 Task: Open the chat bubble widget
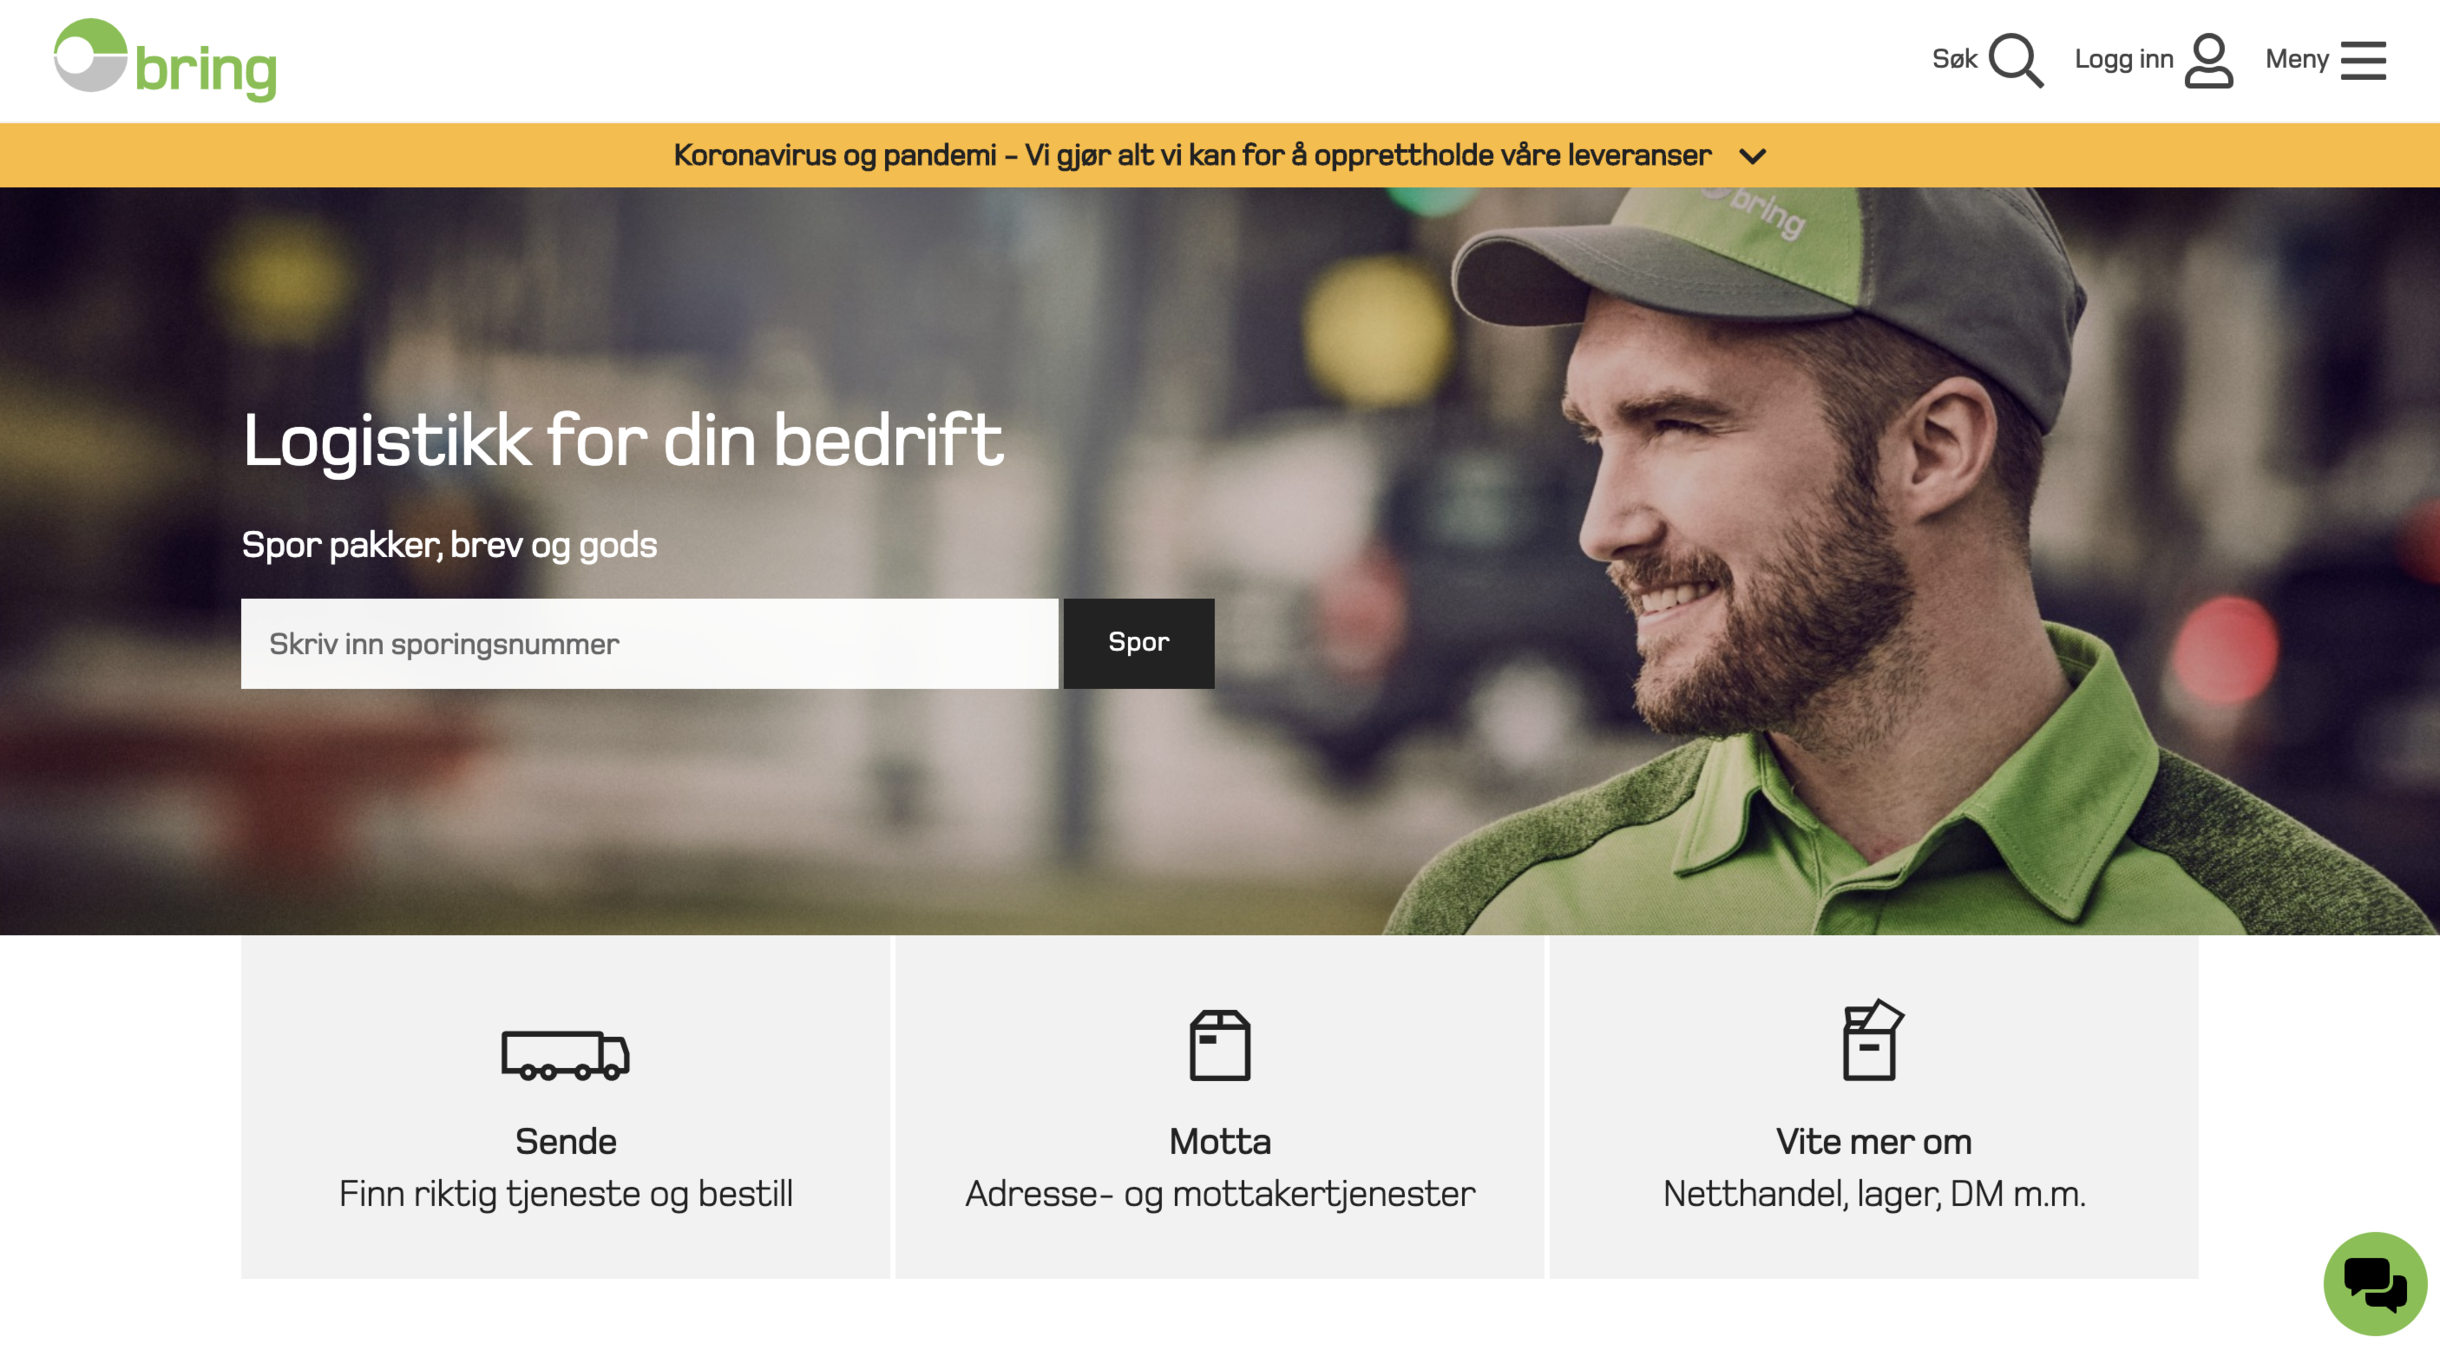pos(2374,1283)
